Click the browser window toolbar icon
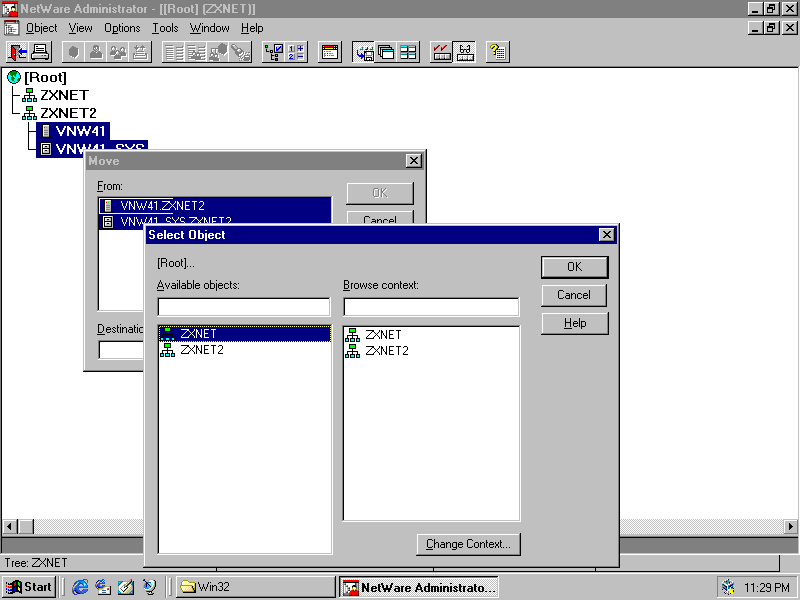This screenshot has height=600, width=800. (x=330, y=52)
